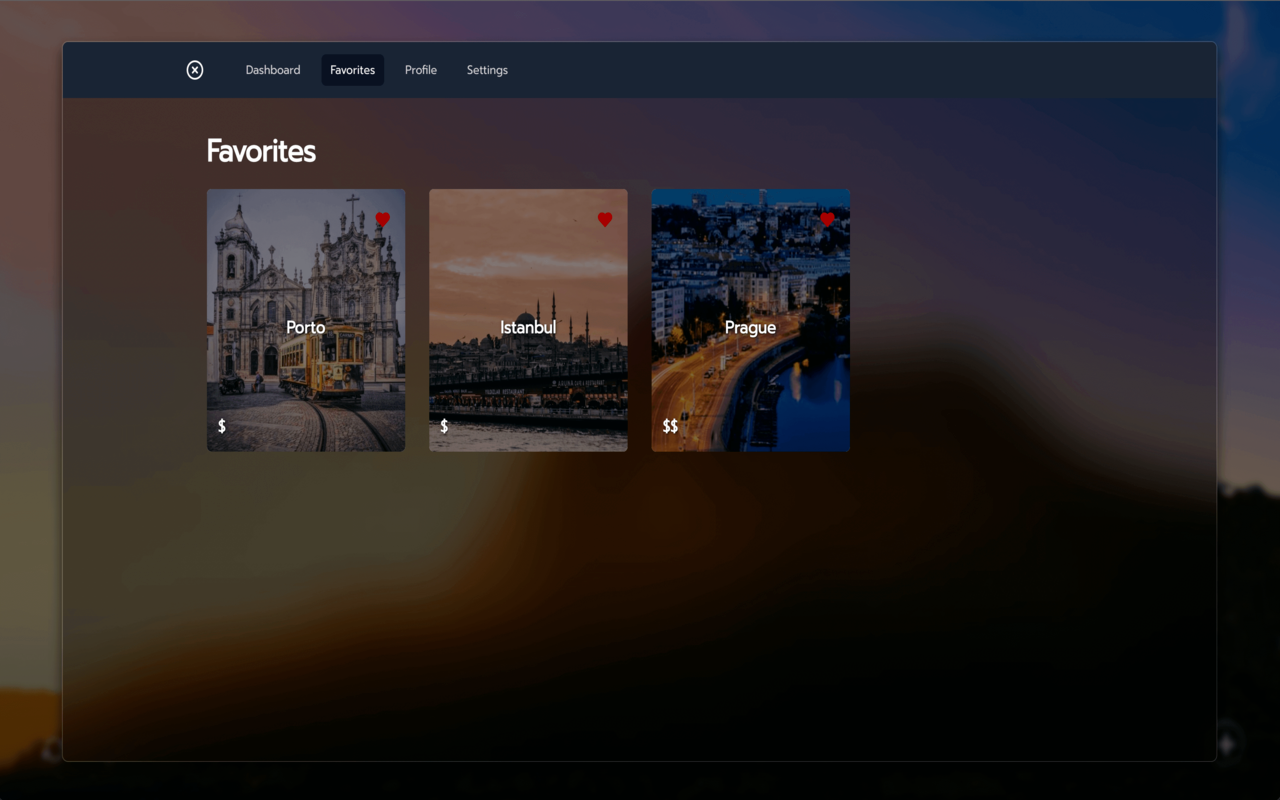Open the Istanbul destination card
1280x800 pixels.
coord(528,320)
